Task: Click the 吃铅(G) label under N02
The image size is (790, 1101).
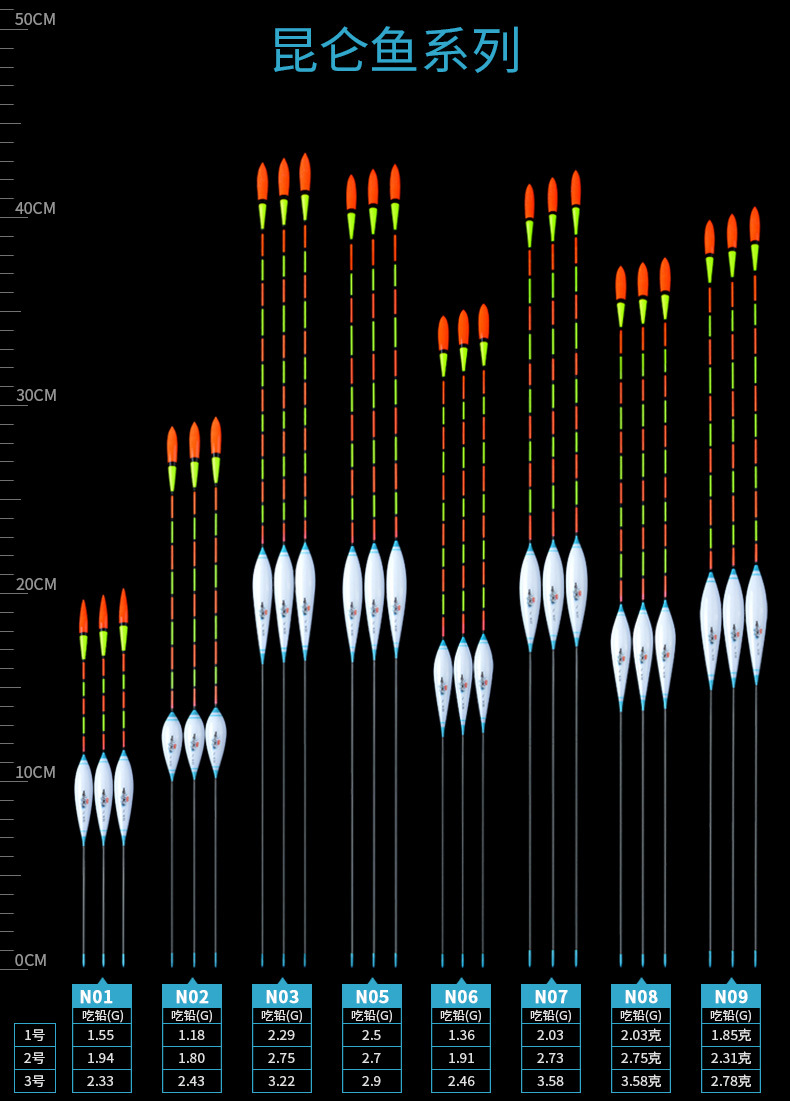Action: (192, 1015)
